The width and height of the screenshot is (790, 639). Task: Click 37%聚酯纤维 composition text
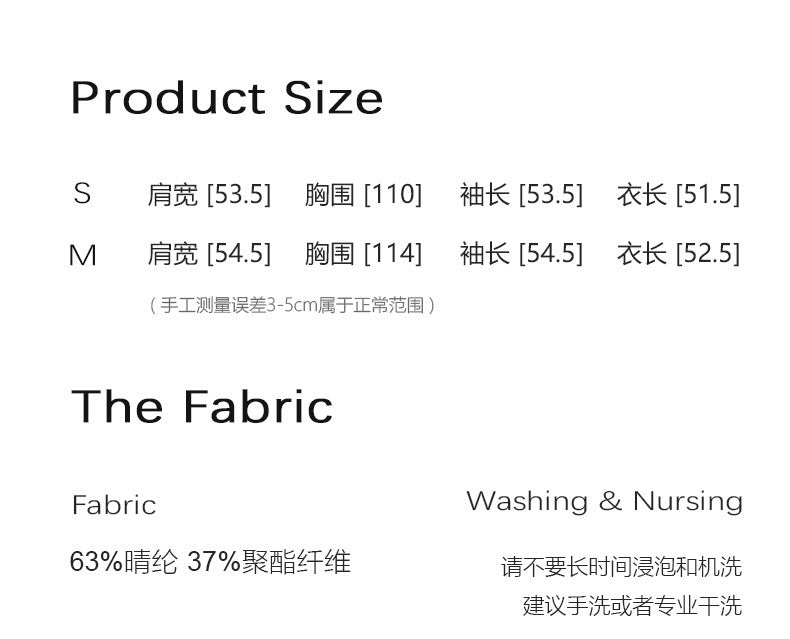[x=269, y=561]
